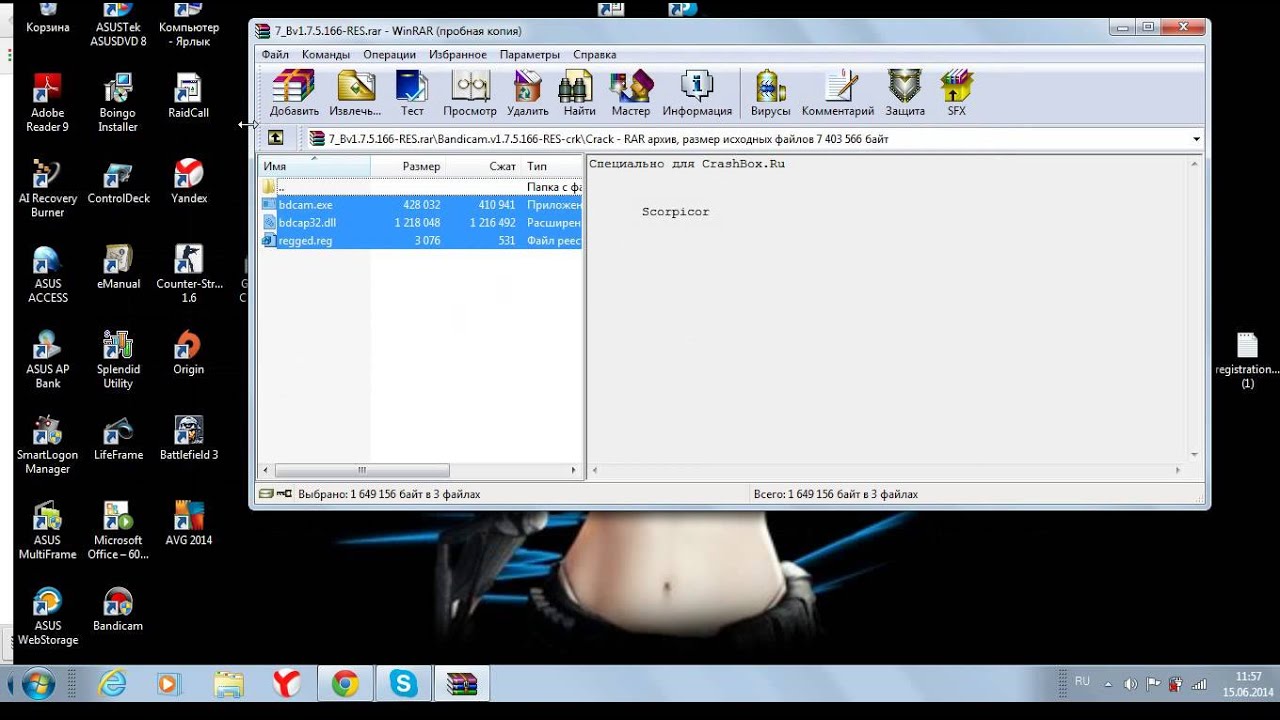The height and width of the screenshot is (720, 1280).
Task: Launch the Мастер (Wizard) tool
Action: 631,92
